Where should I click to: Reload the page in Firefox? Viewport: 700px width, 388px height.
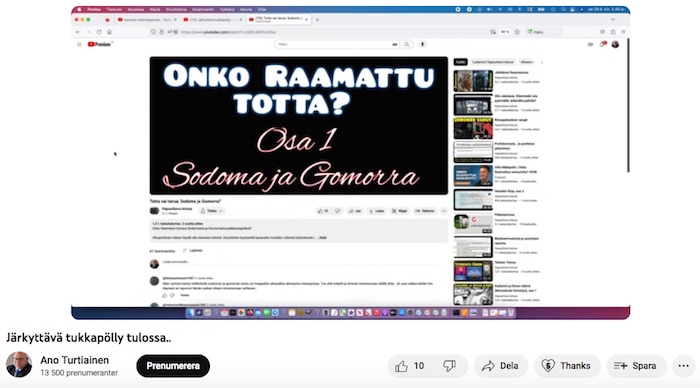point(99,32)
